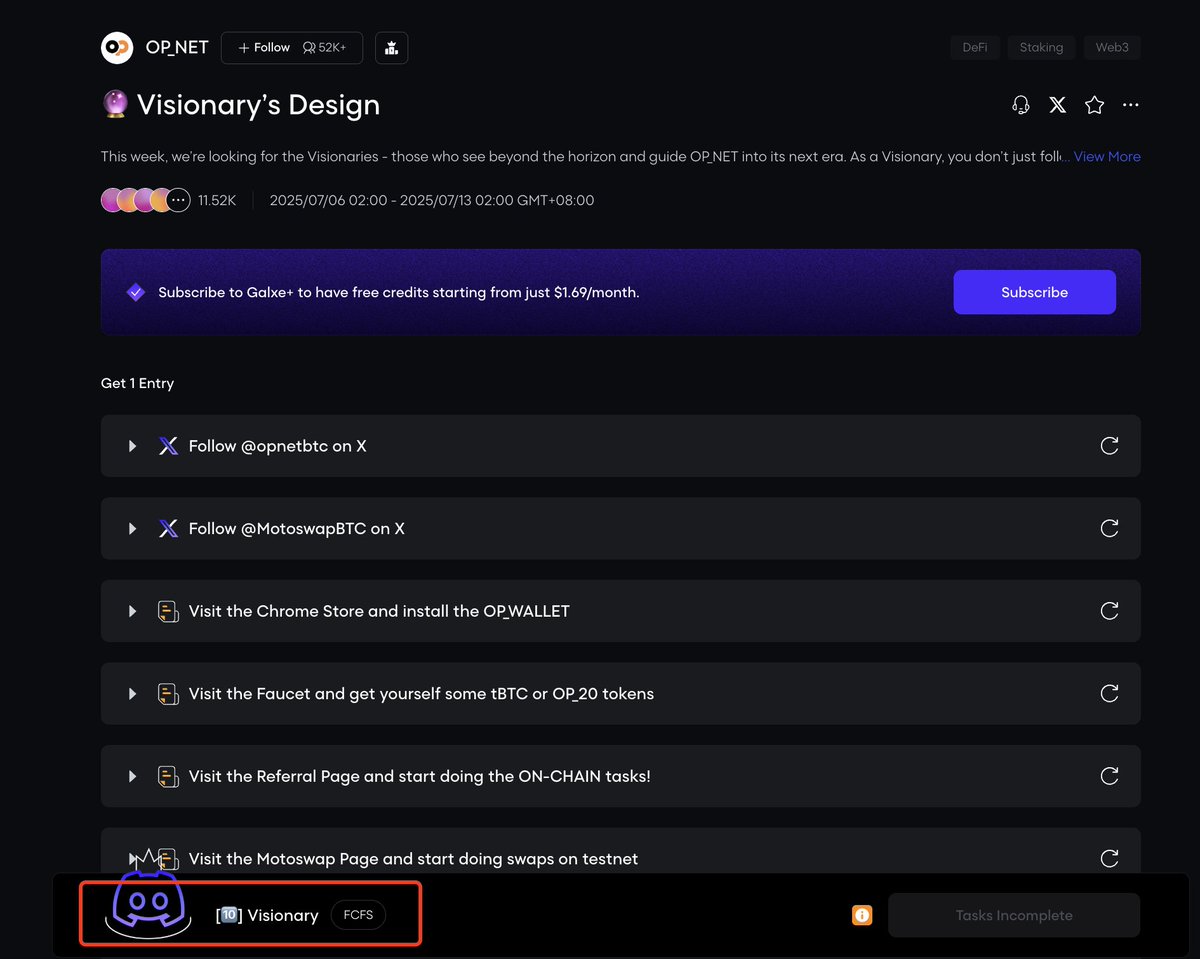This screenshot has height=959, width=1200.
Task: Click the quiz icon on the Faucet task
Action: [168, 693]
